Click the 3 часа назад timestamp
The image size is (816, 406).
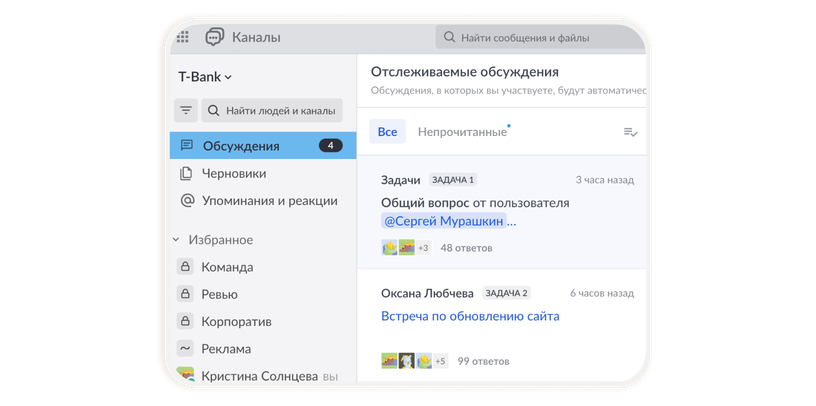tap(605, 180)
